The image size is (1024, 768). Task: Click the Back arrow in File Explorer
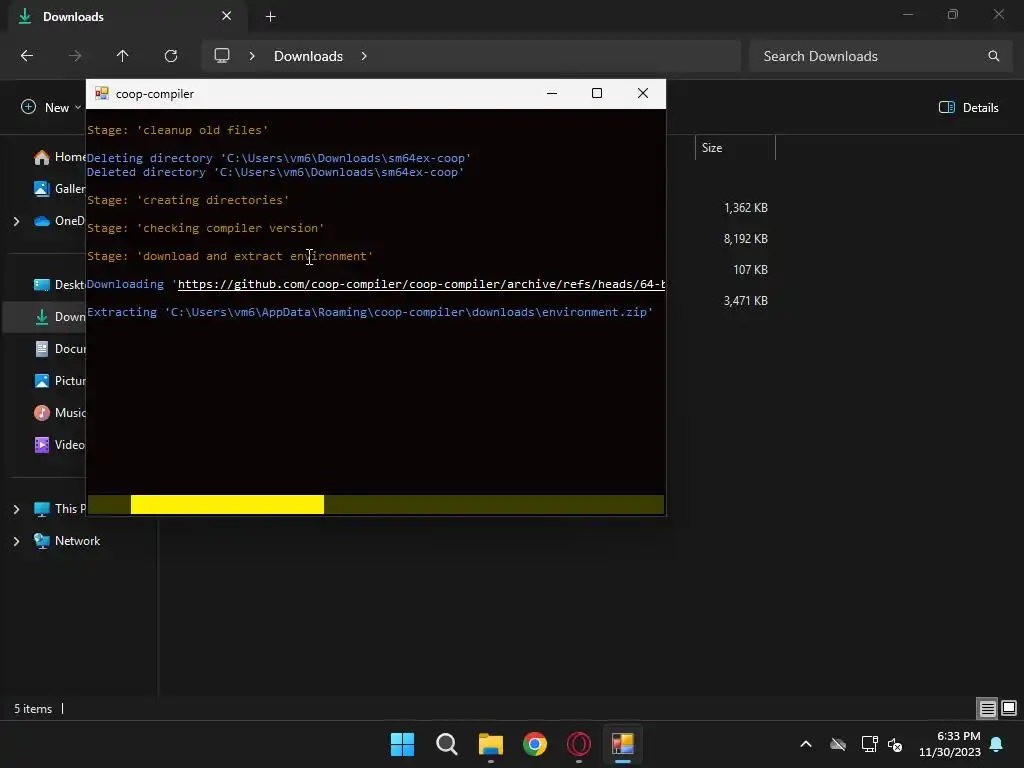pos(27,56)
